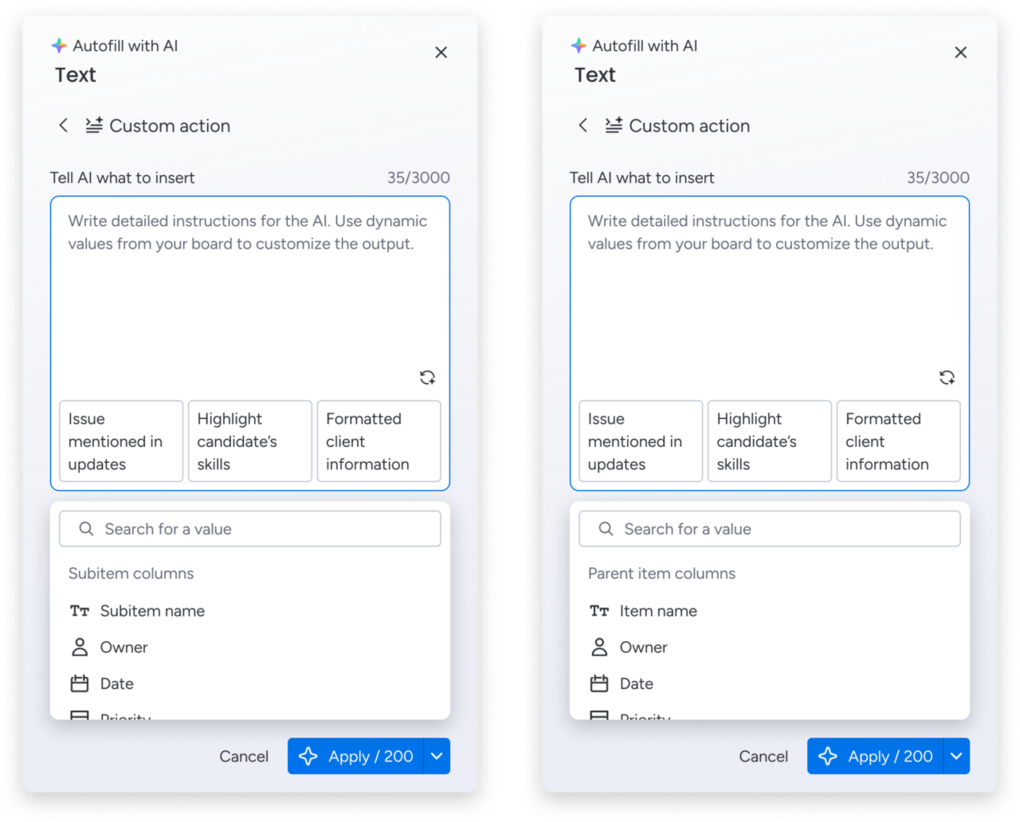Click the search magnifier icon in the left panel
Screen dimensions: 1020x822
pos(86,529)
